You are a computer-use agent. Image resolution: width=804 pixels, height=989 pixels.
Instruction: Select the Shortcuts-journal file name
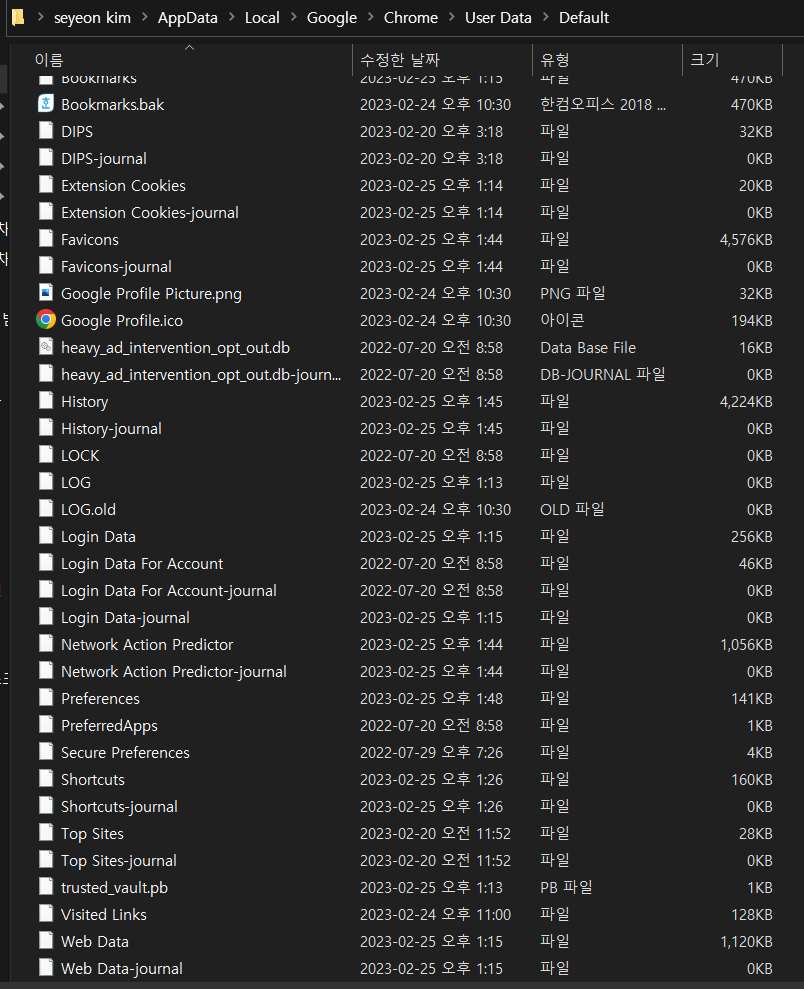(x=119, y=806)
